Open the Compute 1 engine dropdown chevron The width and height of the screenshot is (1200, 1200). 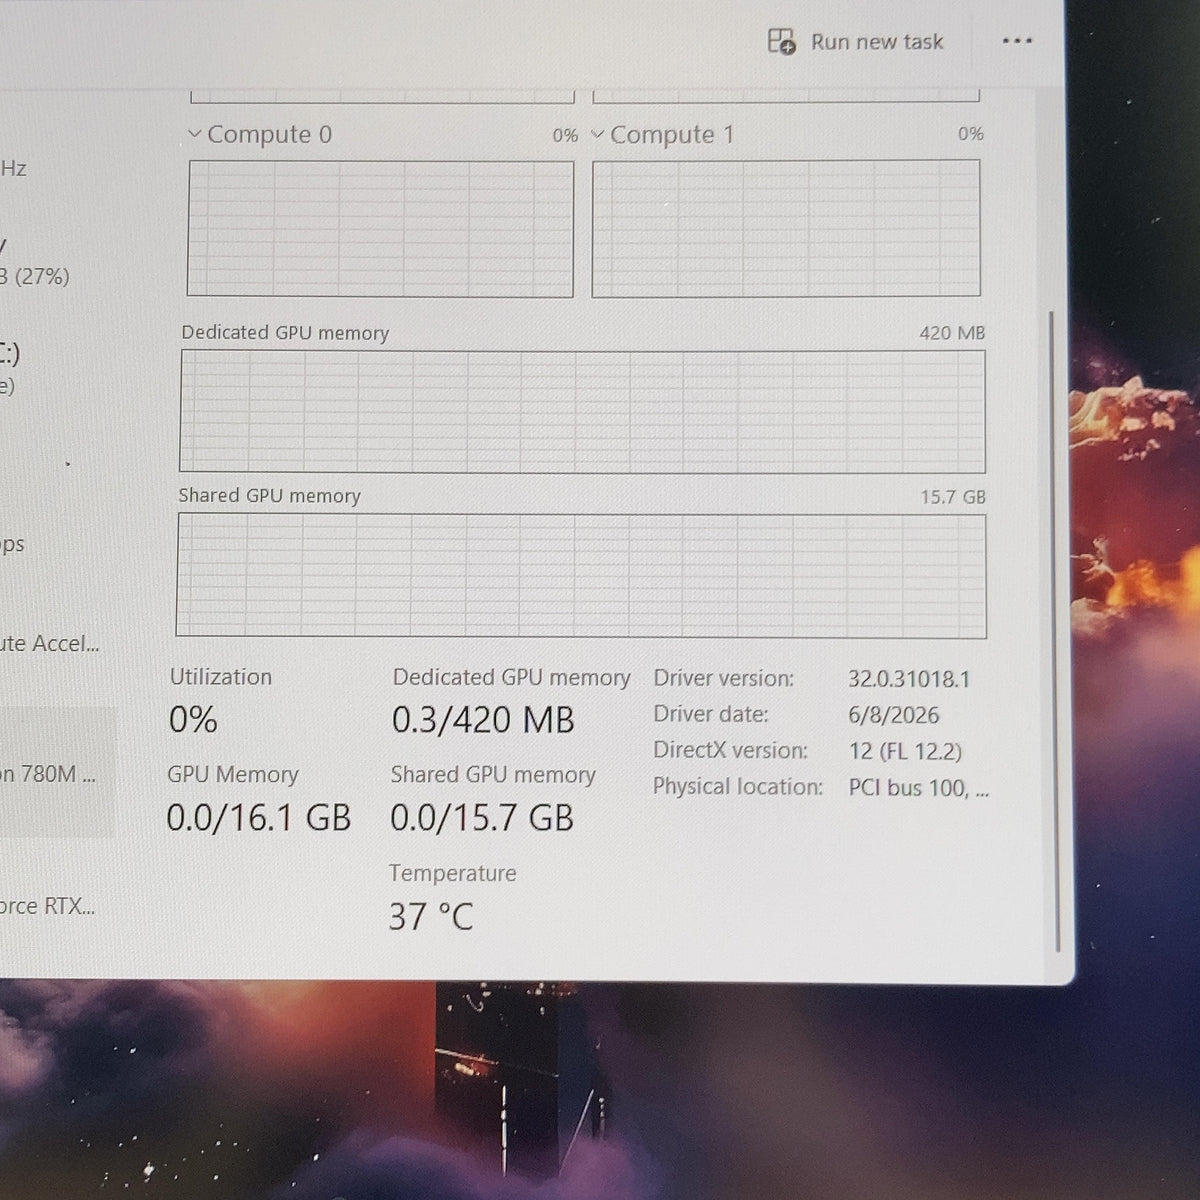coord(598,134)
